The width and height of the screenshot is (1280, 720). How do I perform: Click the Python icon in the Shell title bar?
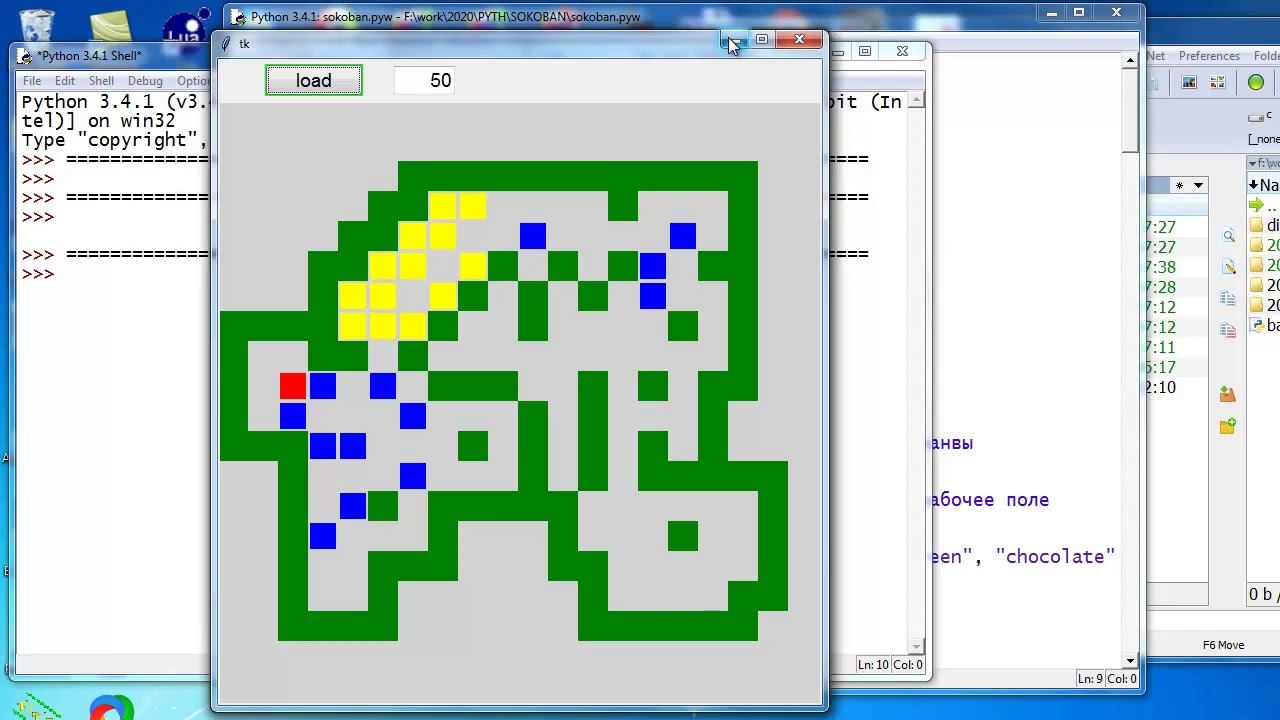[x=26, y=56]
